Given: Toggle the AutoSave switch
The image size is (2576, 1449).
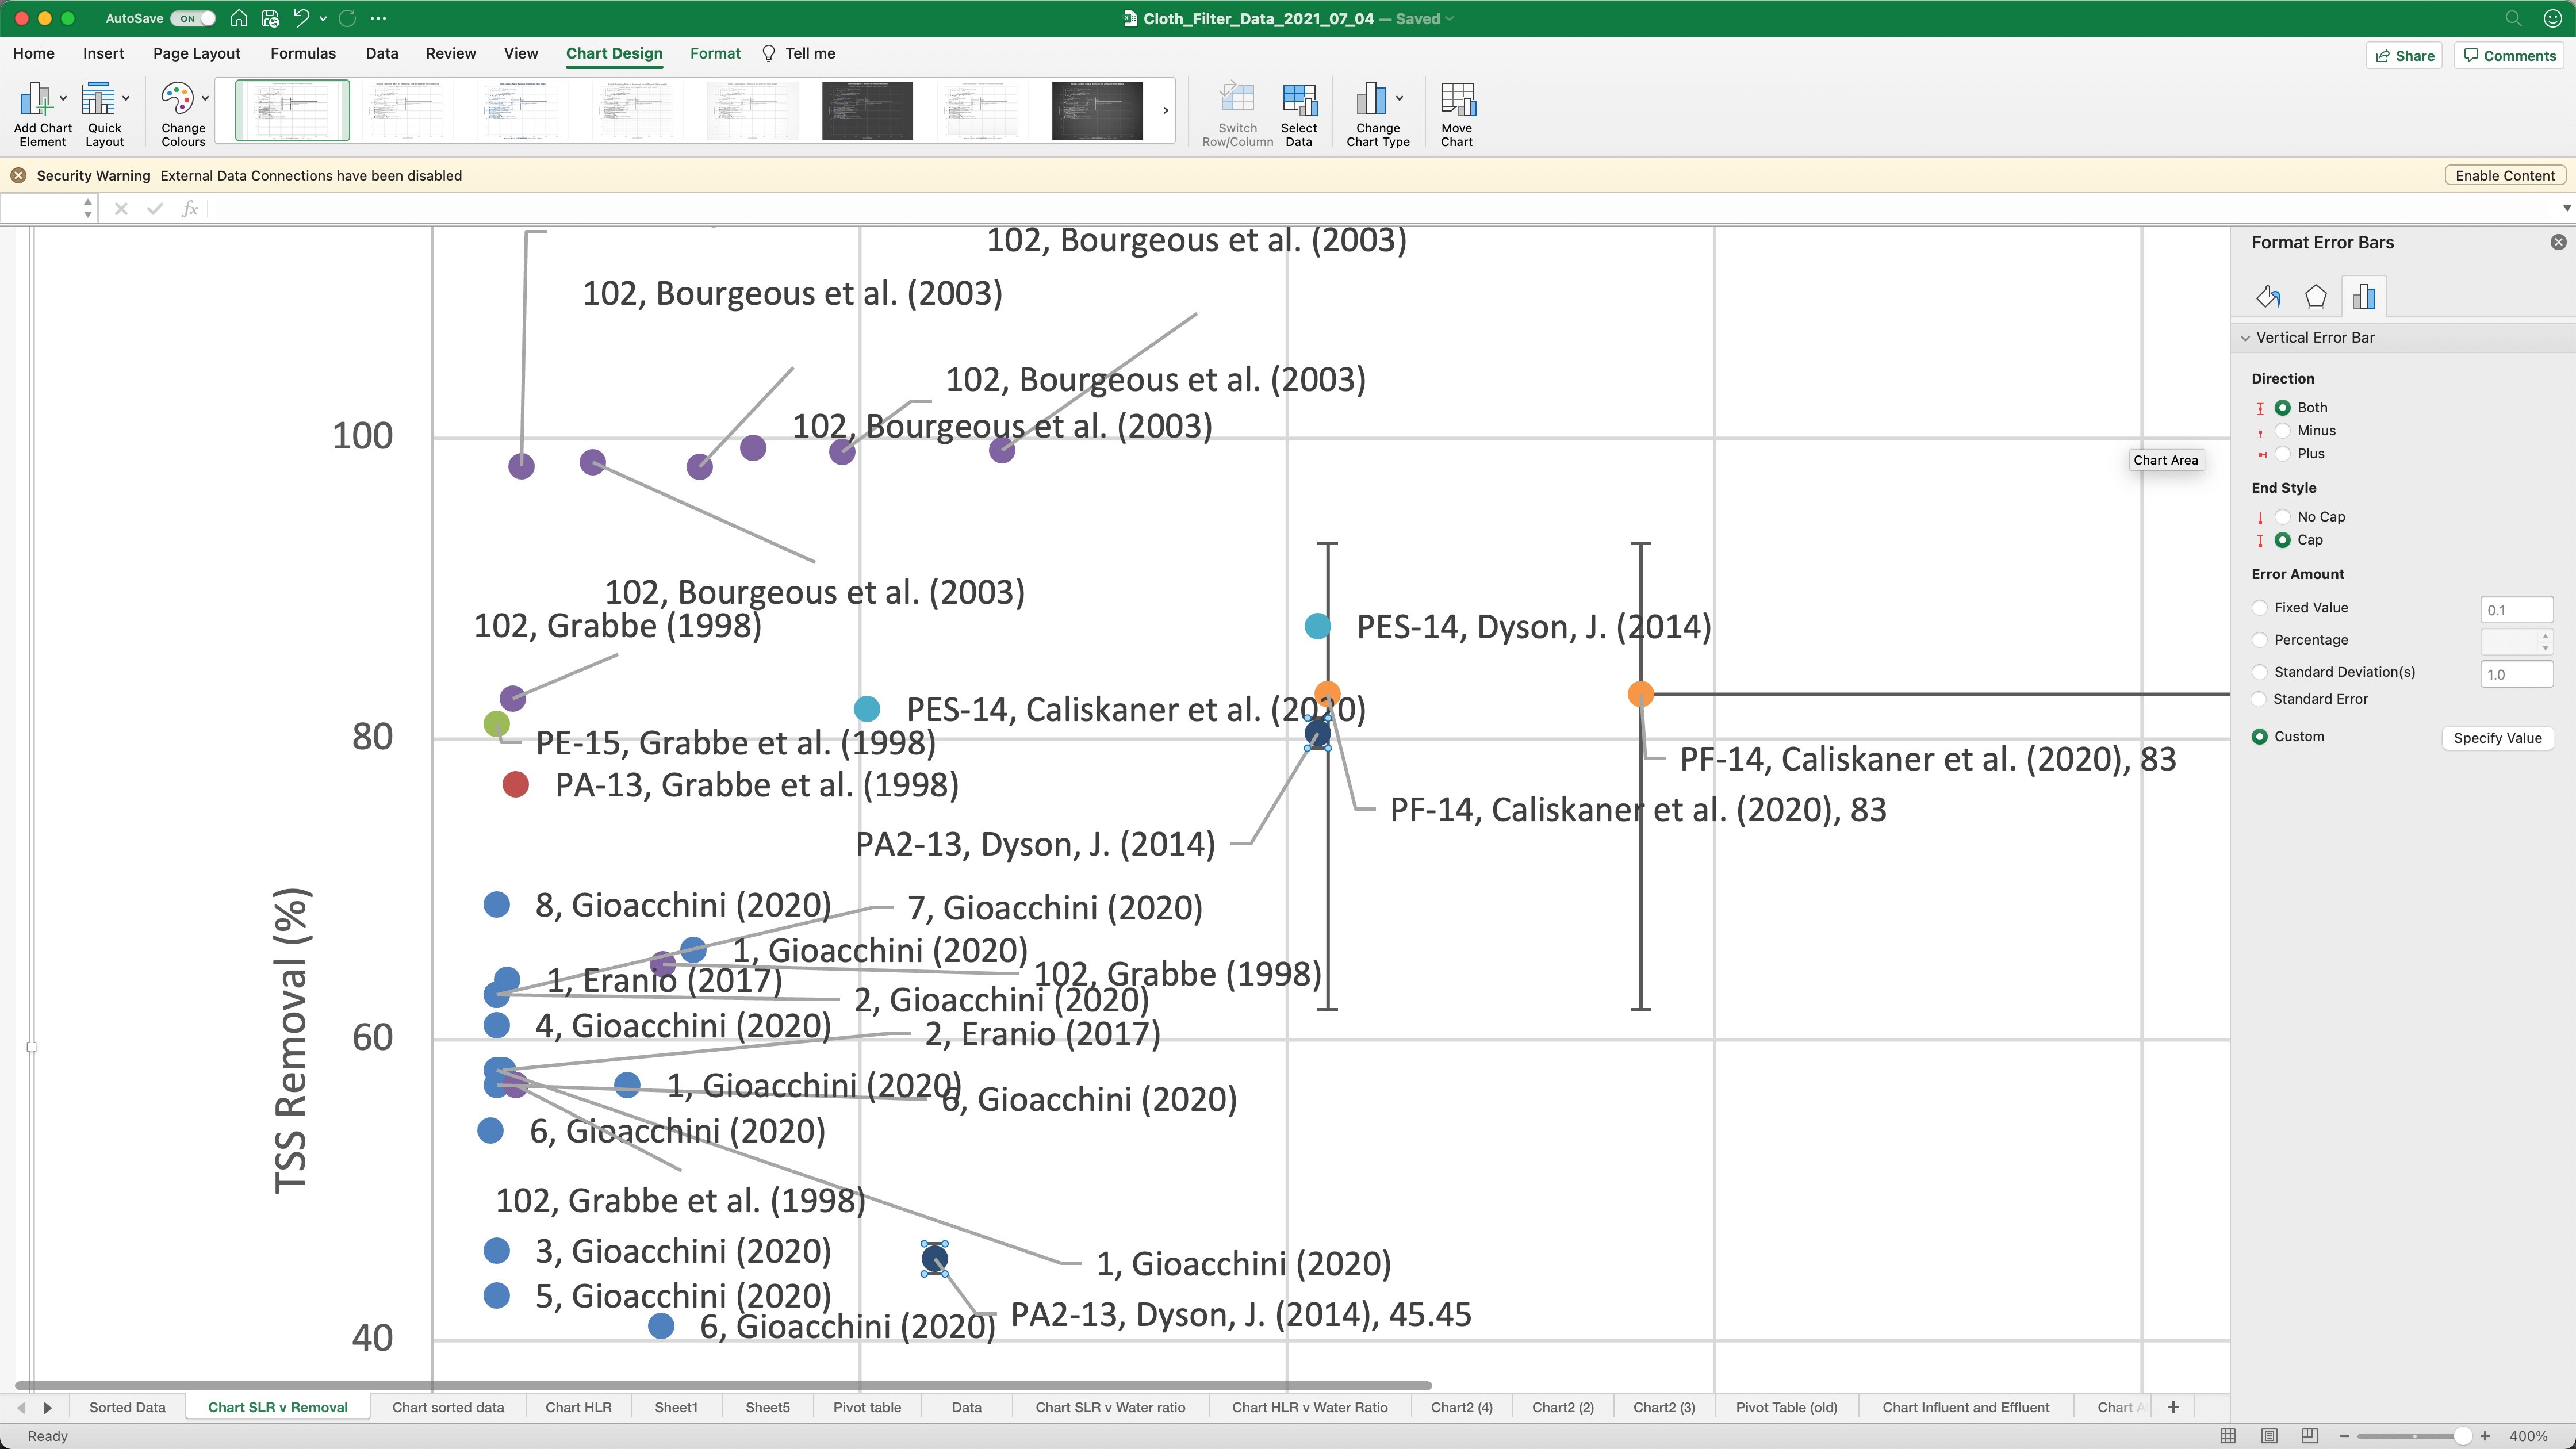Looking at the screenshot, I should coord(192,18).
